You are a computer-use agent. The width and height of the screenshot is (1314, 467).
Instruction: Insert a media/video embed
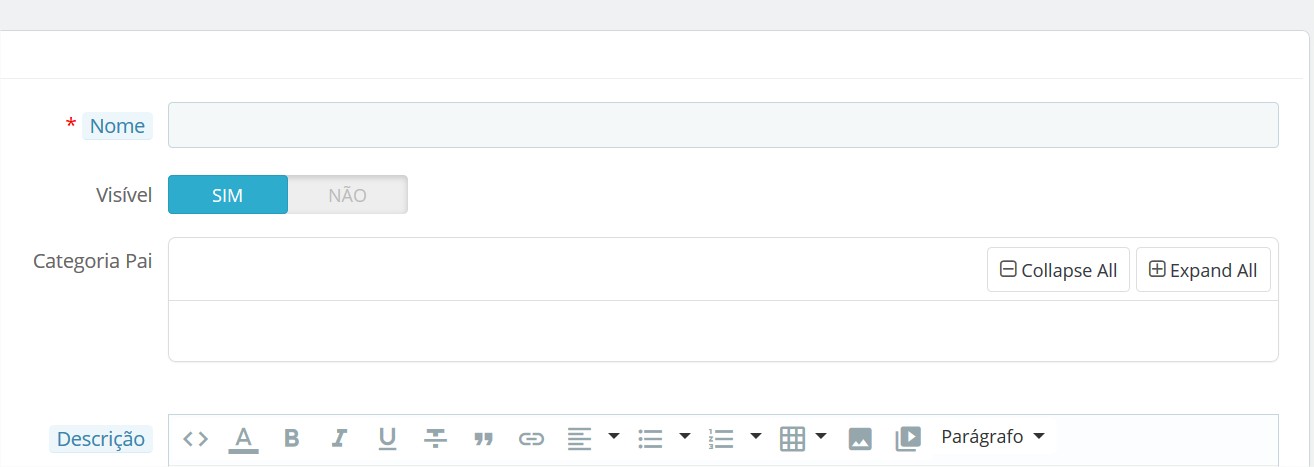tap(908, 438)
